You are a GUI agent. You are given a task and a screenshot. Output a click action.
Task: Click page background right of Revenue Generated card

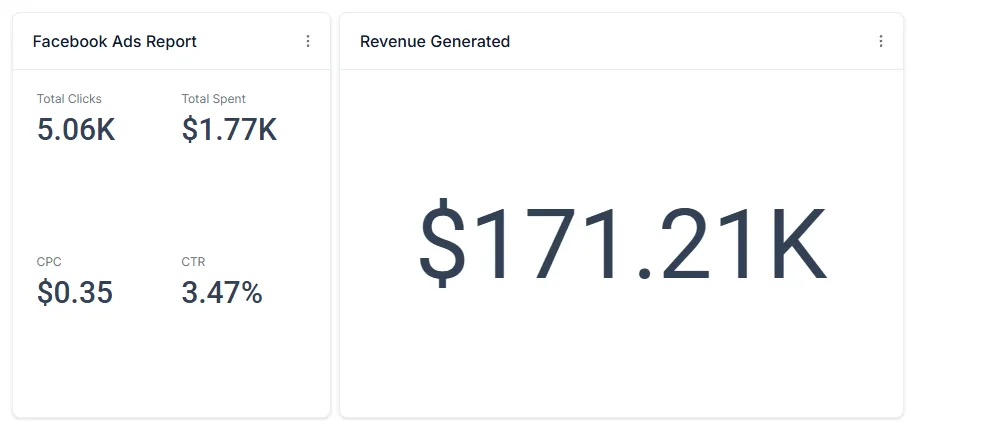click(x=950, y=220)
